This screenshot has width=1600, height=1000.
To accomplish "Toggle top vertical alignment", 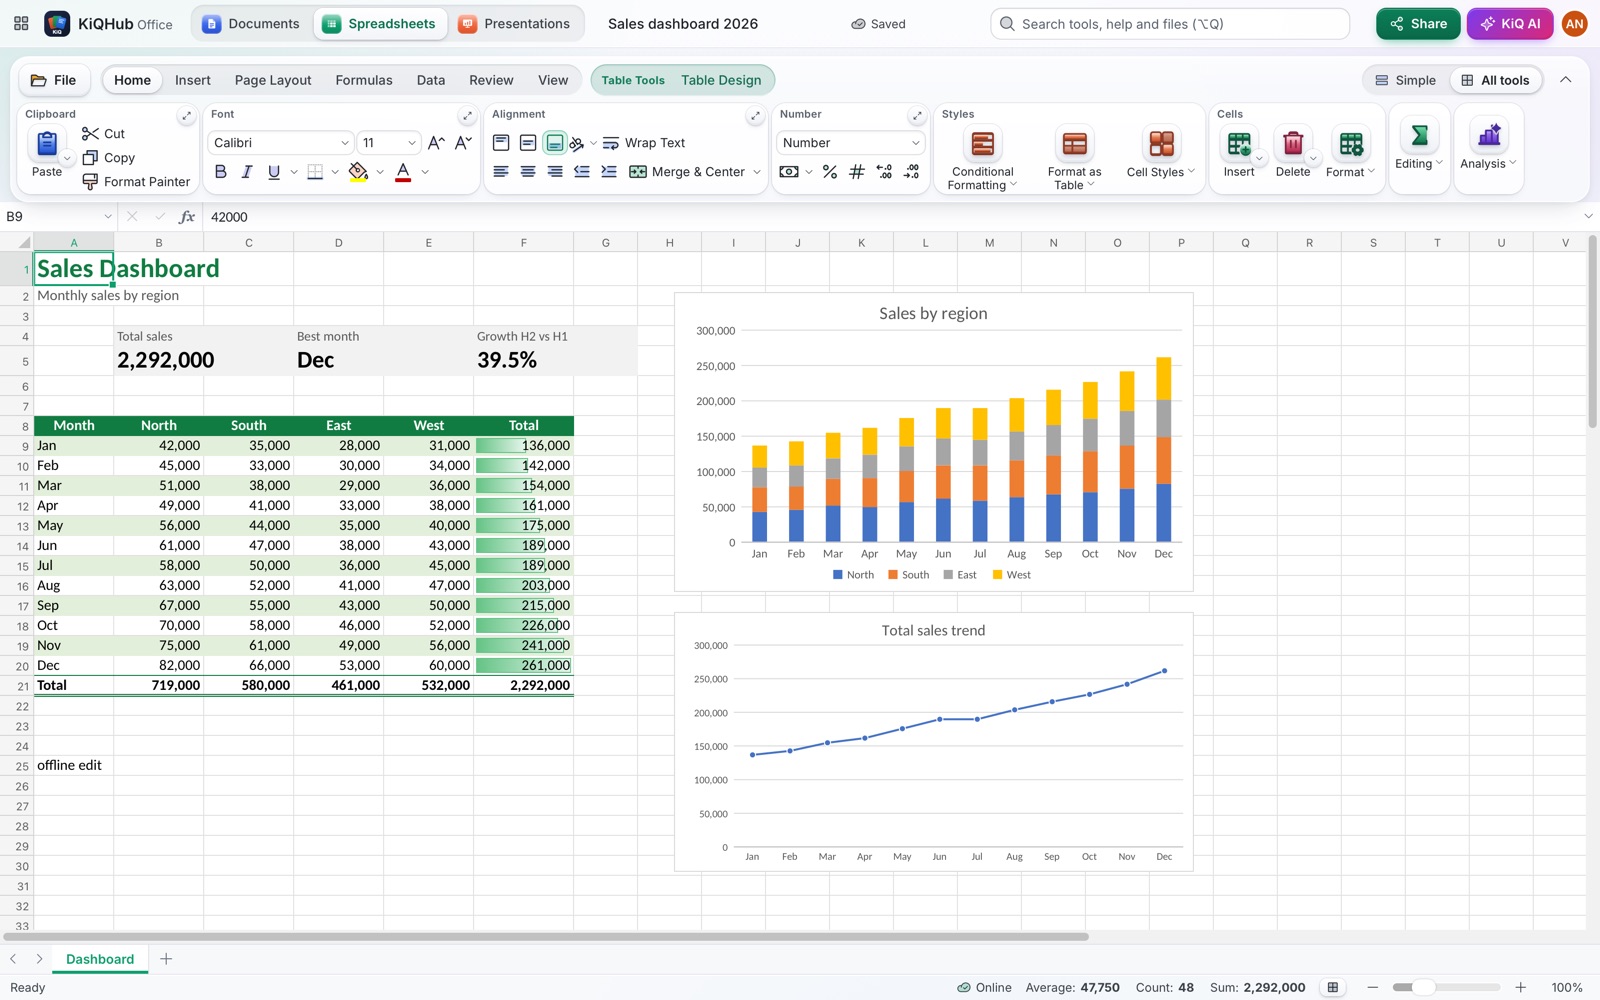I will (501, 143).
